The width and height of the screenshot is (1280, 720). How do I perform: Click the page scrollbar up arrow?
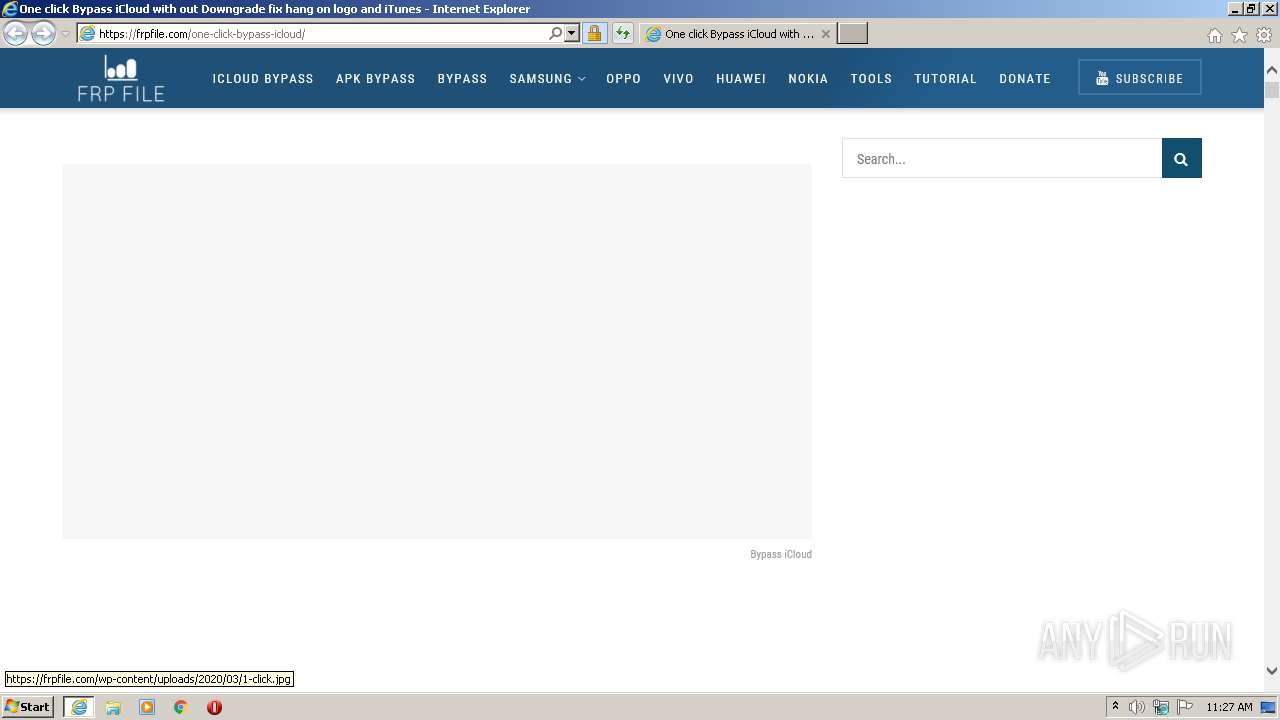[x=1272, y=70]
